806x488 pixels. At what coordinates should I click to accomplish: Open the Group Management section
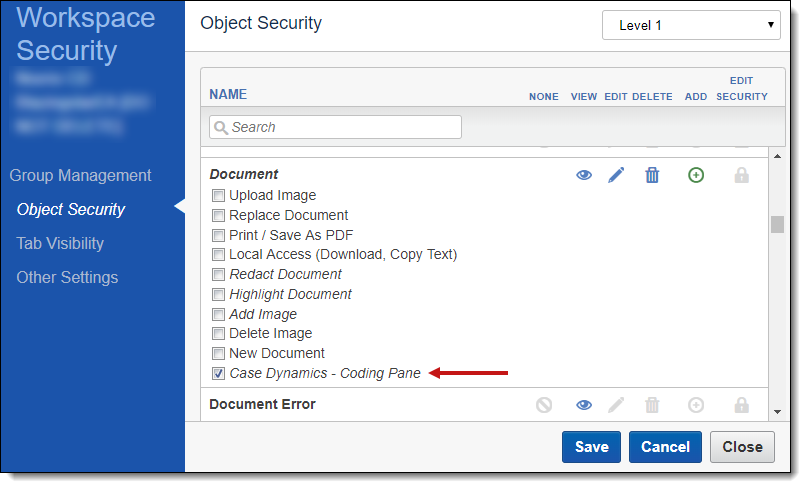(80, 175)
